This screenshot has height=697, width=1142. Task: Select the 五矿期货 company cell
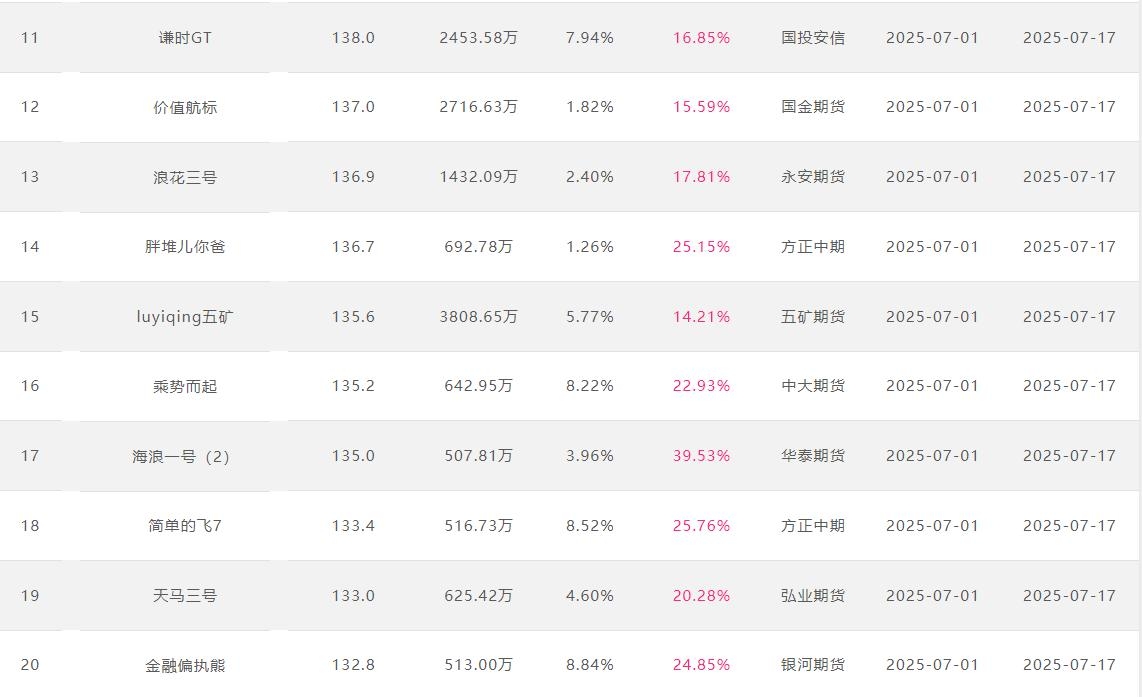click(813, 317)
